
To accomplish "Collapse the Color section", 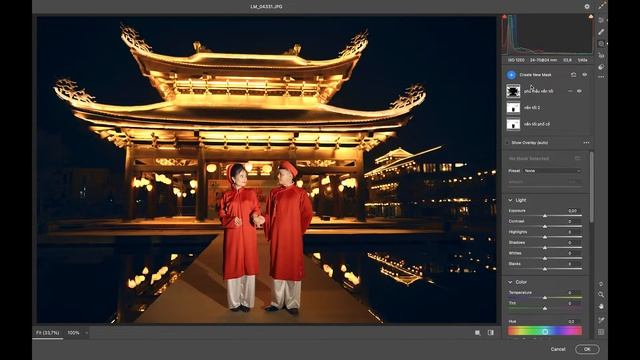I will coord(510,282).
